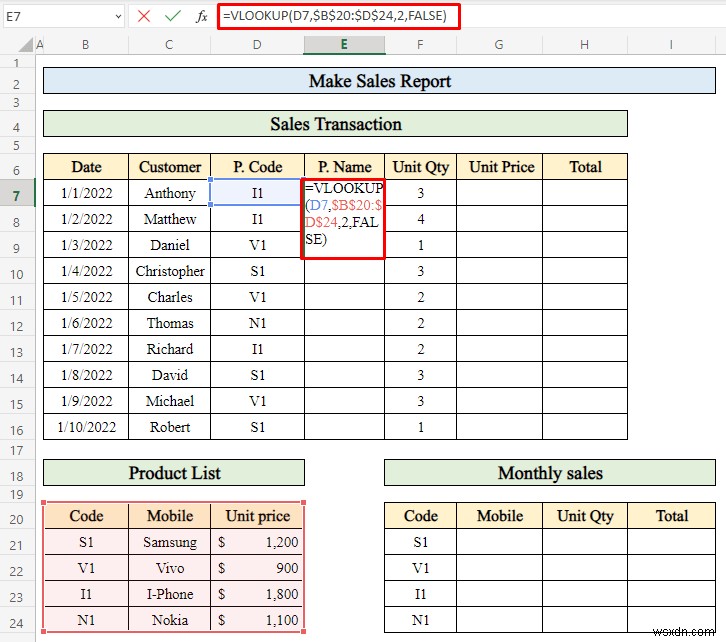Click the I-Phone cell in Product List
The height and width of the screenshot is (642, 726).
pos(169,594)
